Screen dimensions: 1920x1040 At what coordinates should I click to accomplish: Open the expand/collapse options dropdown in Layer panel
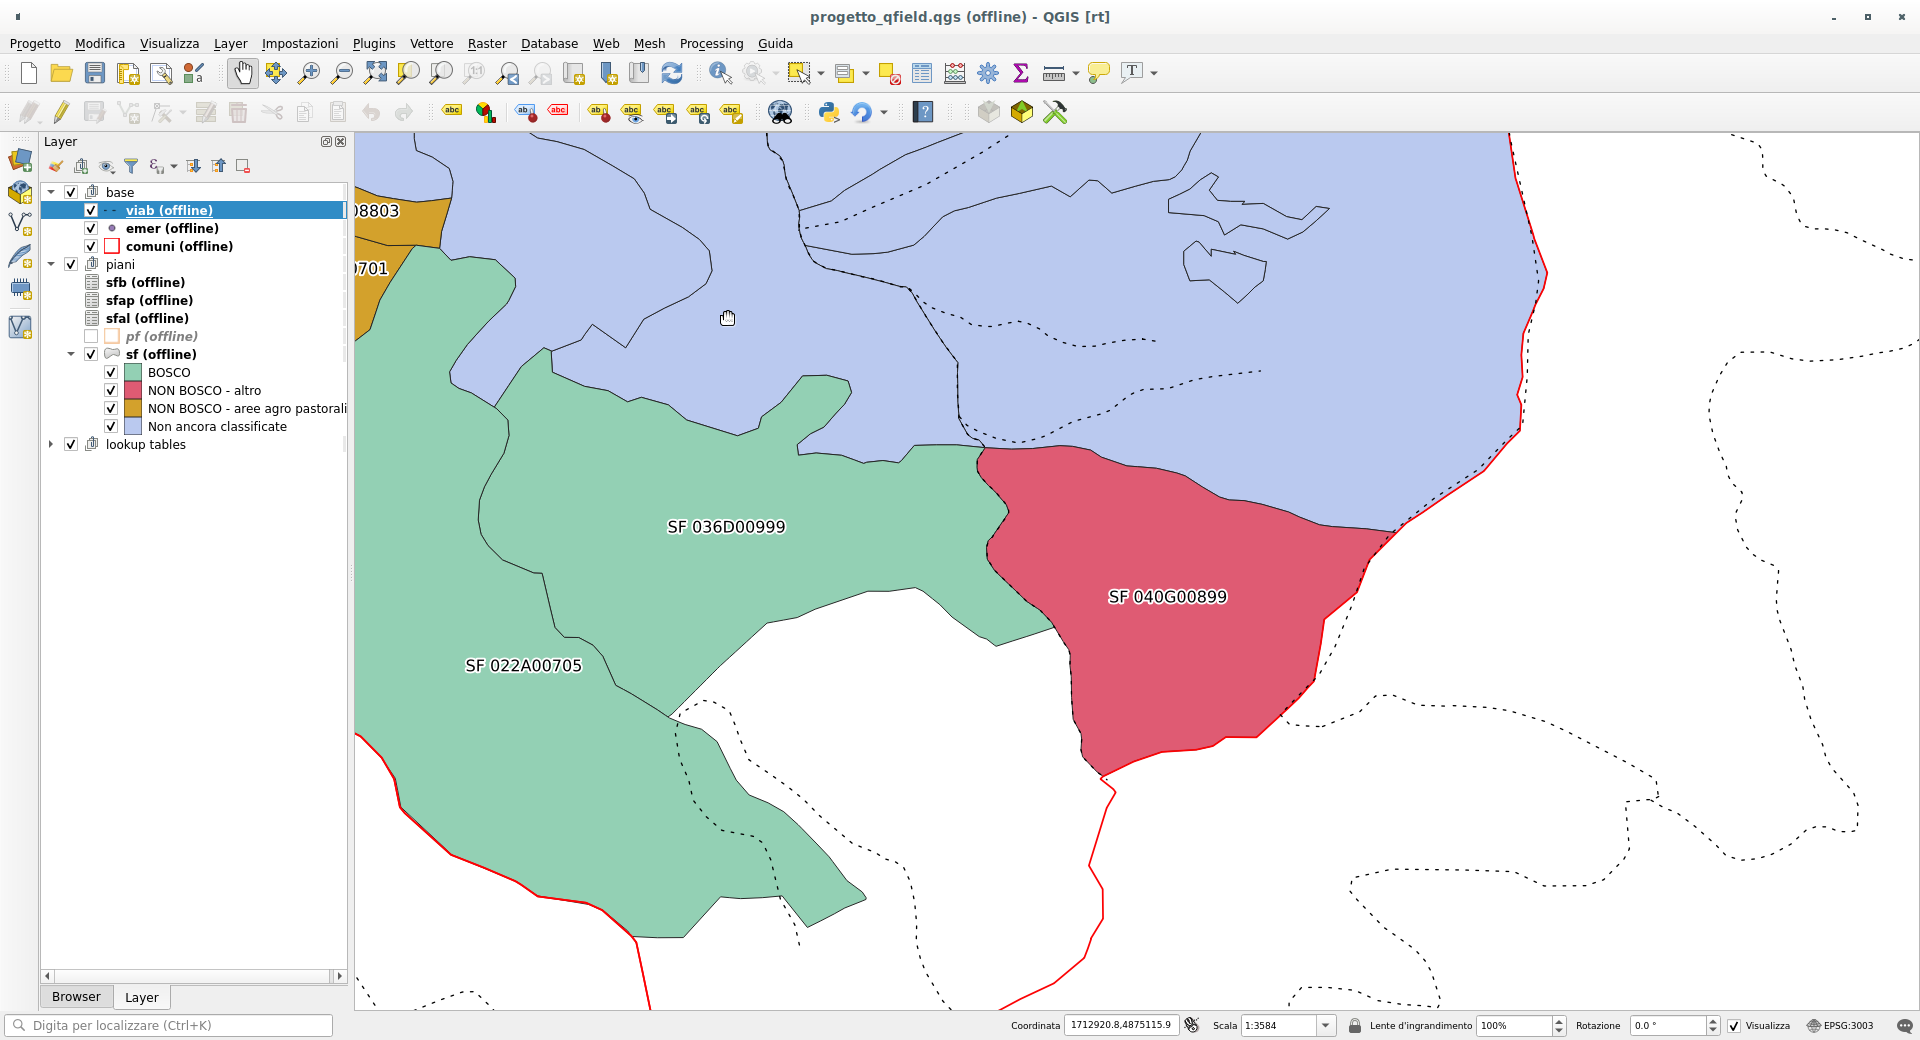(174, 166)
